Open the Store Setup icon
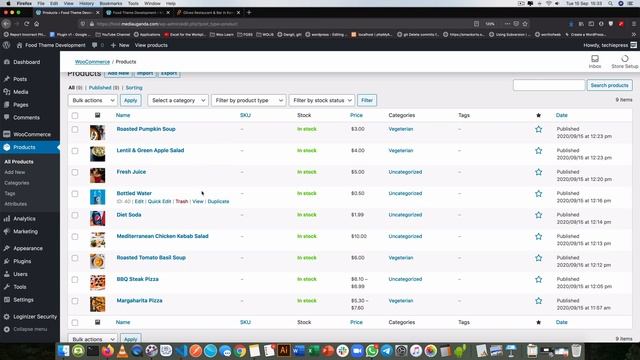 [x=624, y=62]
